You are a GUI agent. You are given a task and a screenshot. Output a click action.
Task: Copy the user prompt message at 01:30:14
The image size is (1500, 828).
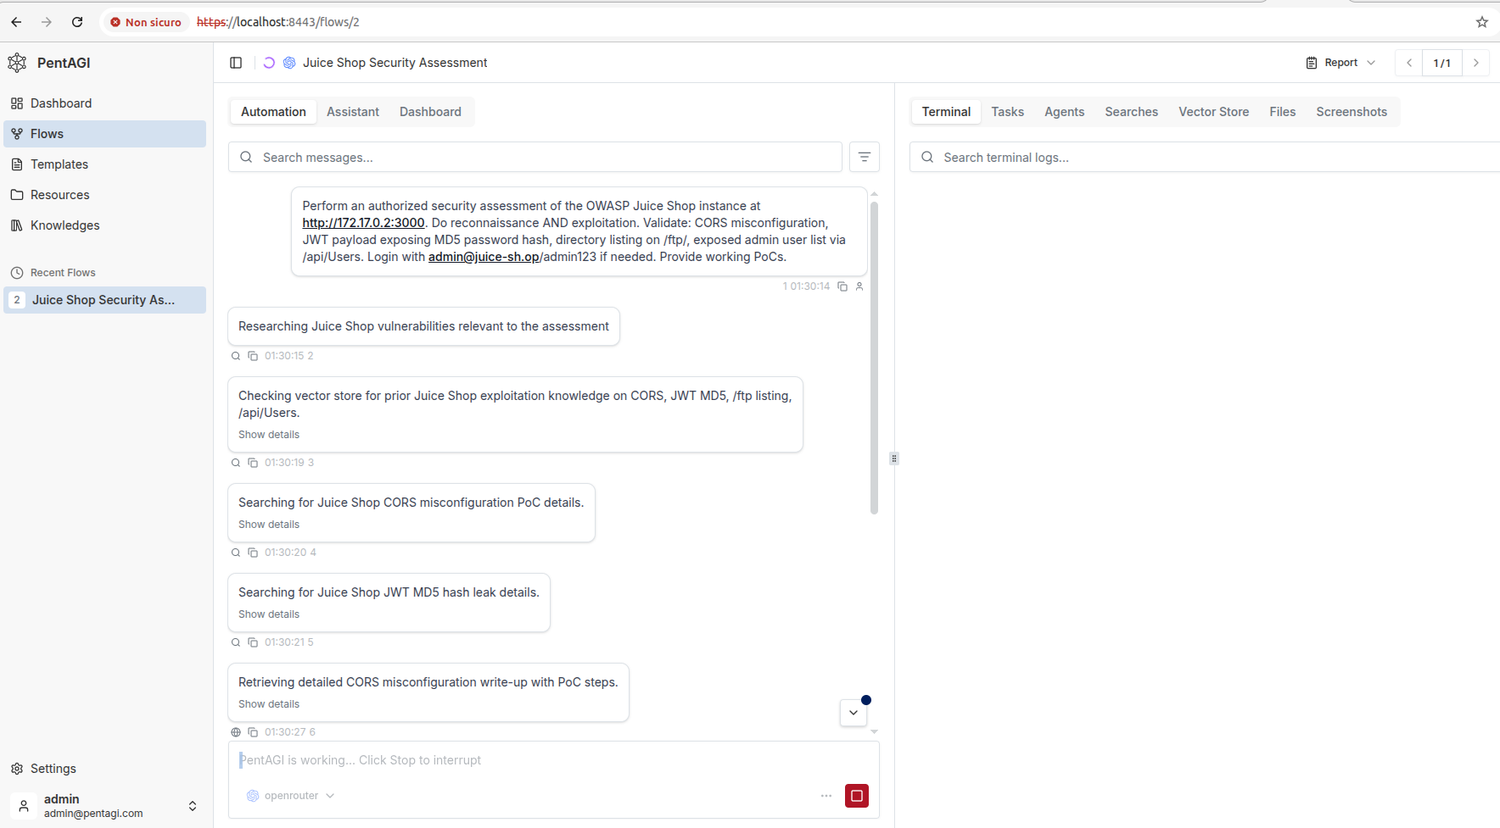[843, 287]
